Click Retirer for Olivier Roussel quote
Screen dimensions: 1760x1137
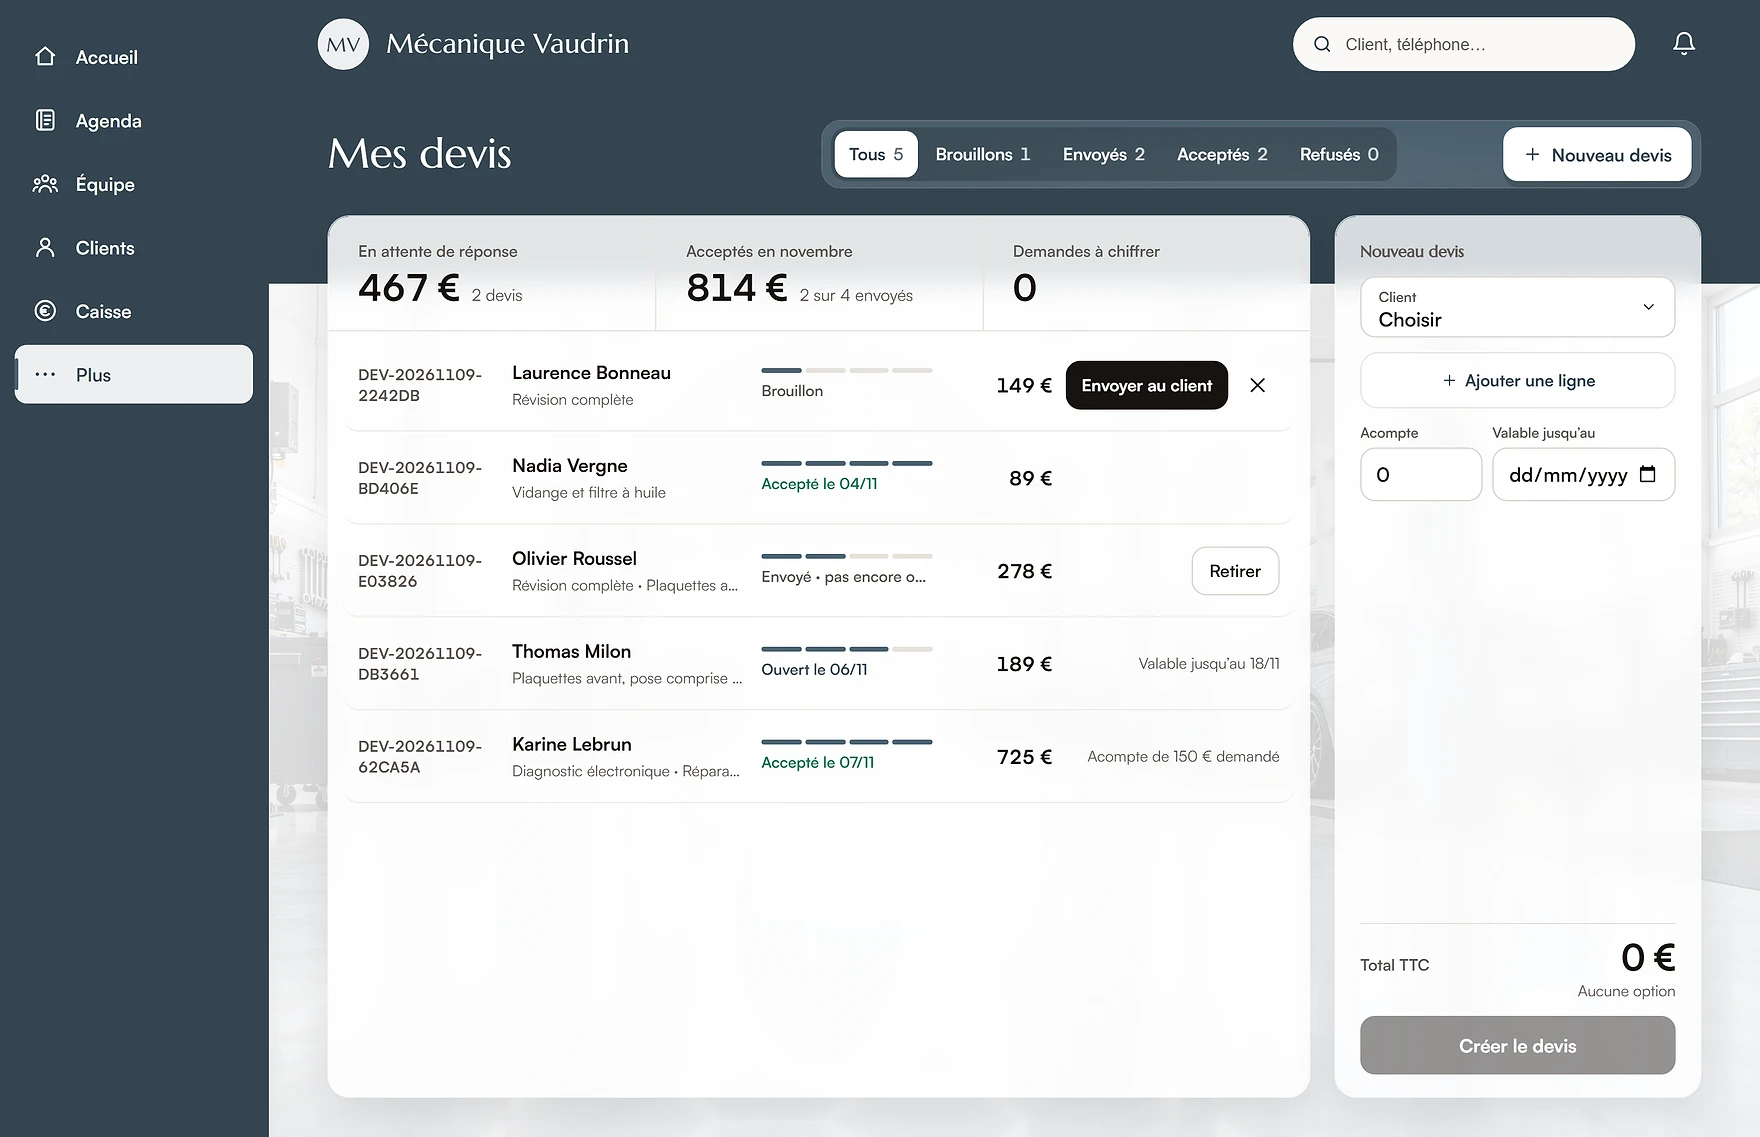(x=1235, y=571)
